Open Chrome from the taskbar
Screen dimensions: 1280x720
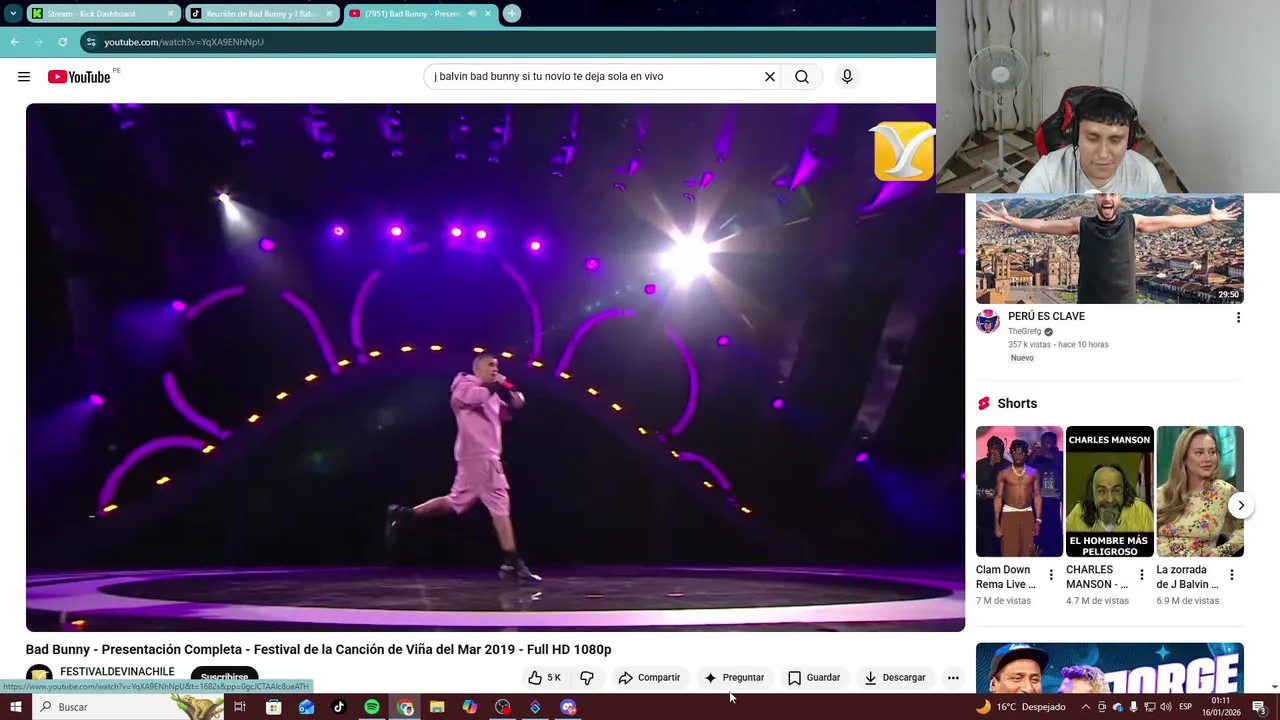click(x=405, y=707)
